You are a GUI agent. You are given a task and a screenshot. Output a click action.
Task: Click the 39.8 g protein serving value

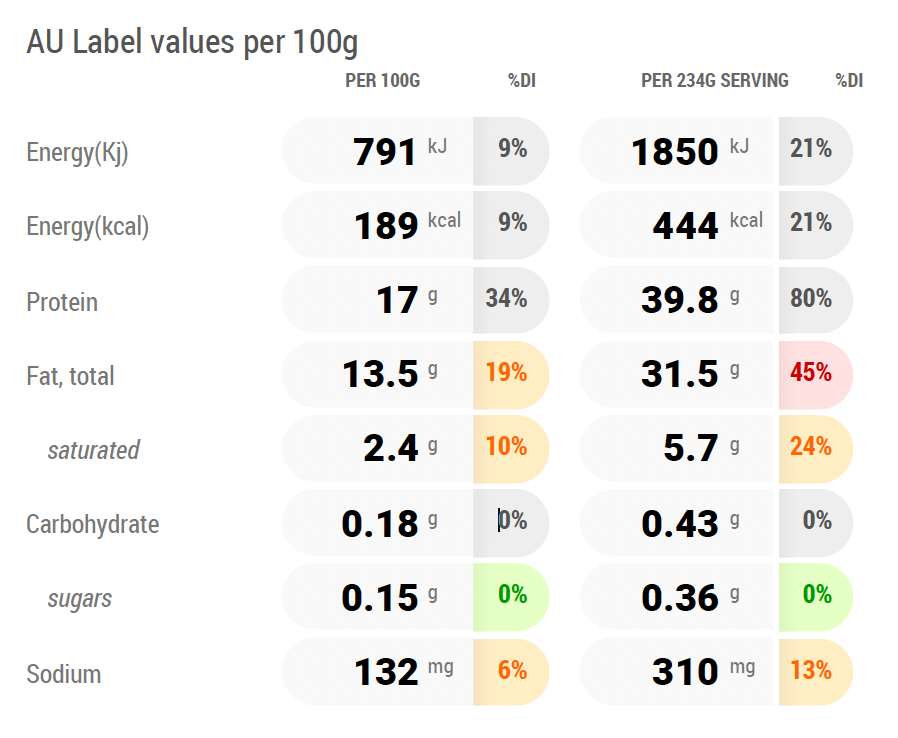point(676,299)
